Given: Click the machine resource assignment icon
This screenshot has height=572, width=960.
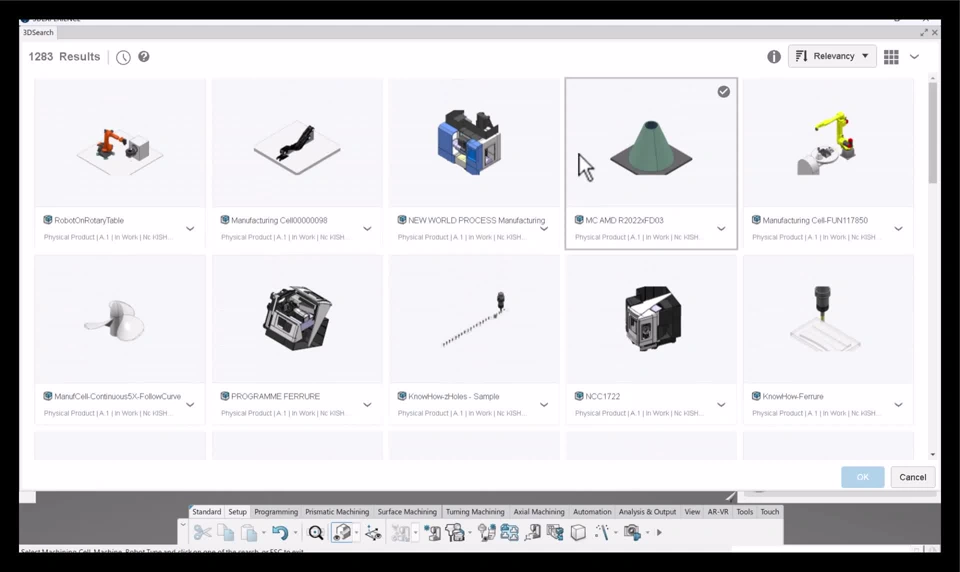Looking at the screenshot, I should click(x=455, y=533).
